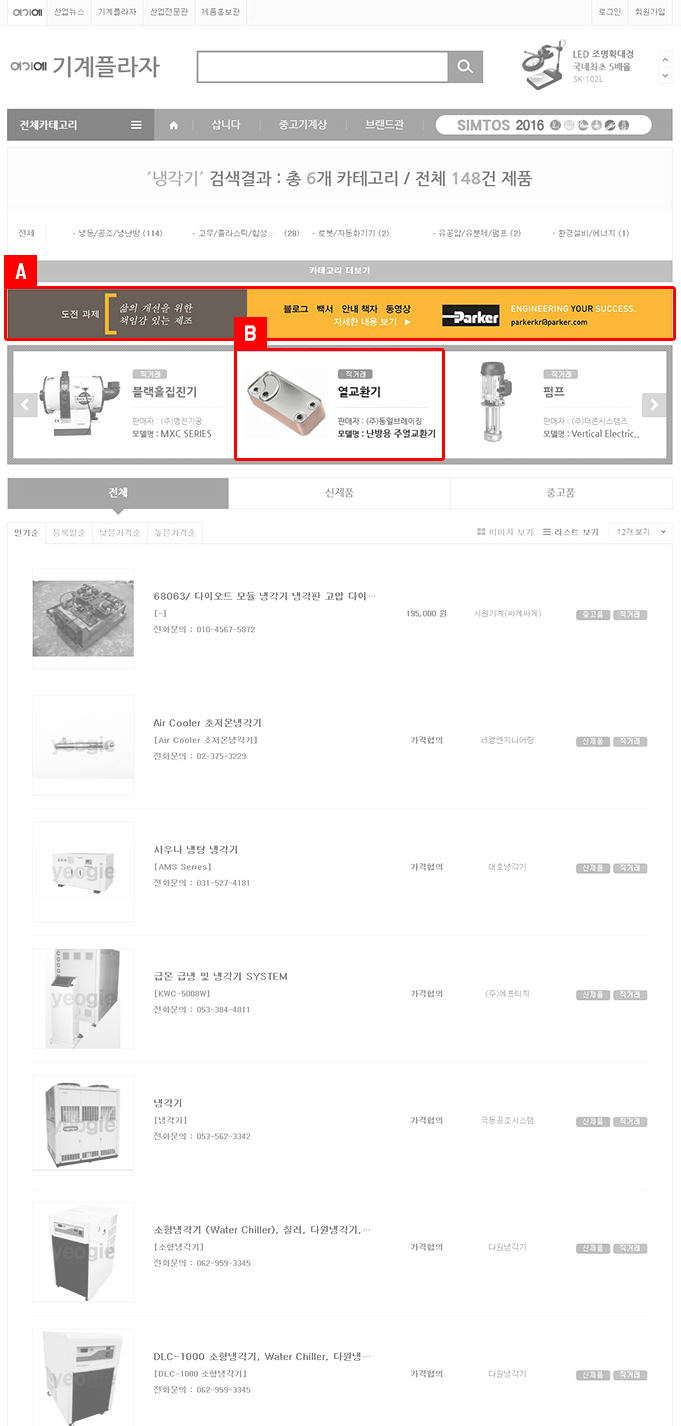Expand categories with 카테고리 더보기 bar

(x=340, y=271)
